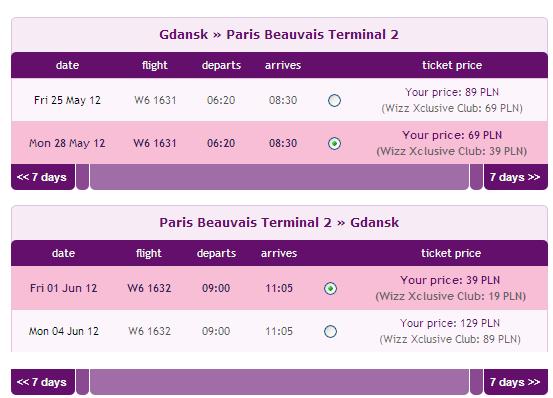Click the small left step beside return << 7 days

tap(83, 382)
